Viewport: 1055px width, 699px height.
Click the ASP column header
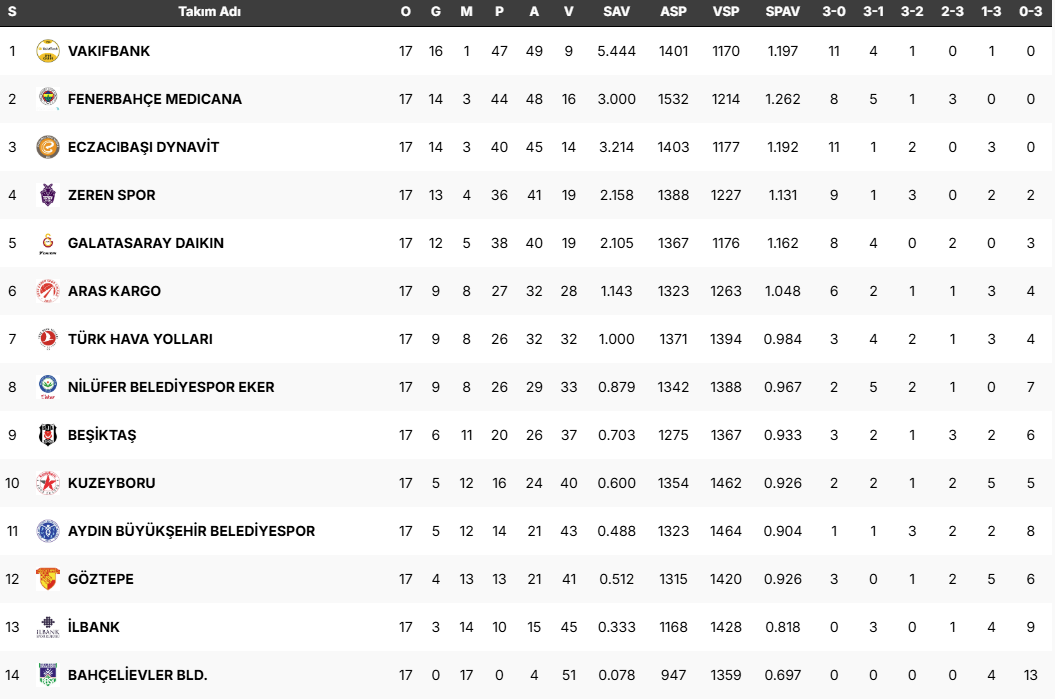click(x=673, y=12)
